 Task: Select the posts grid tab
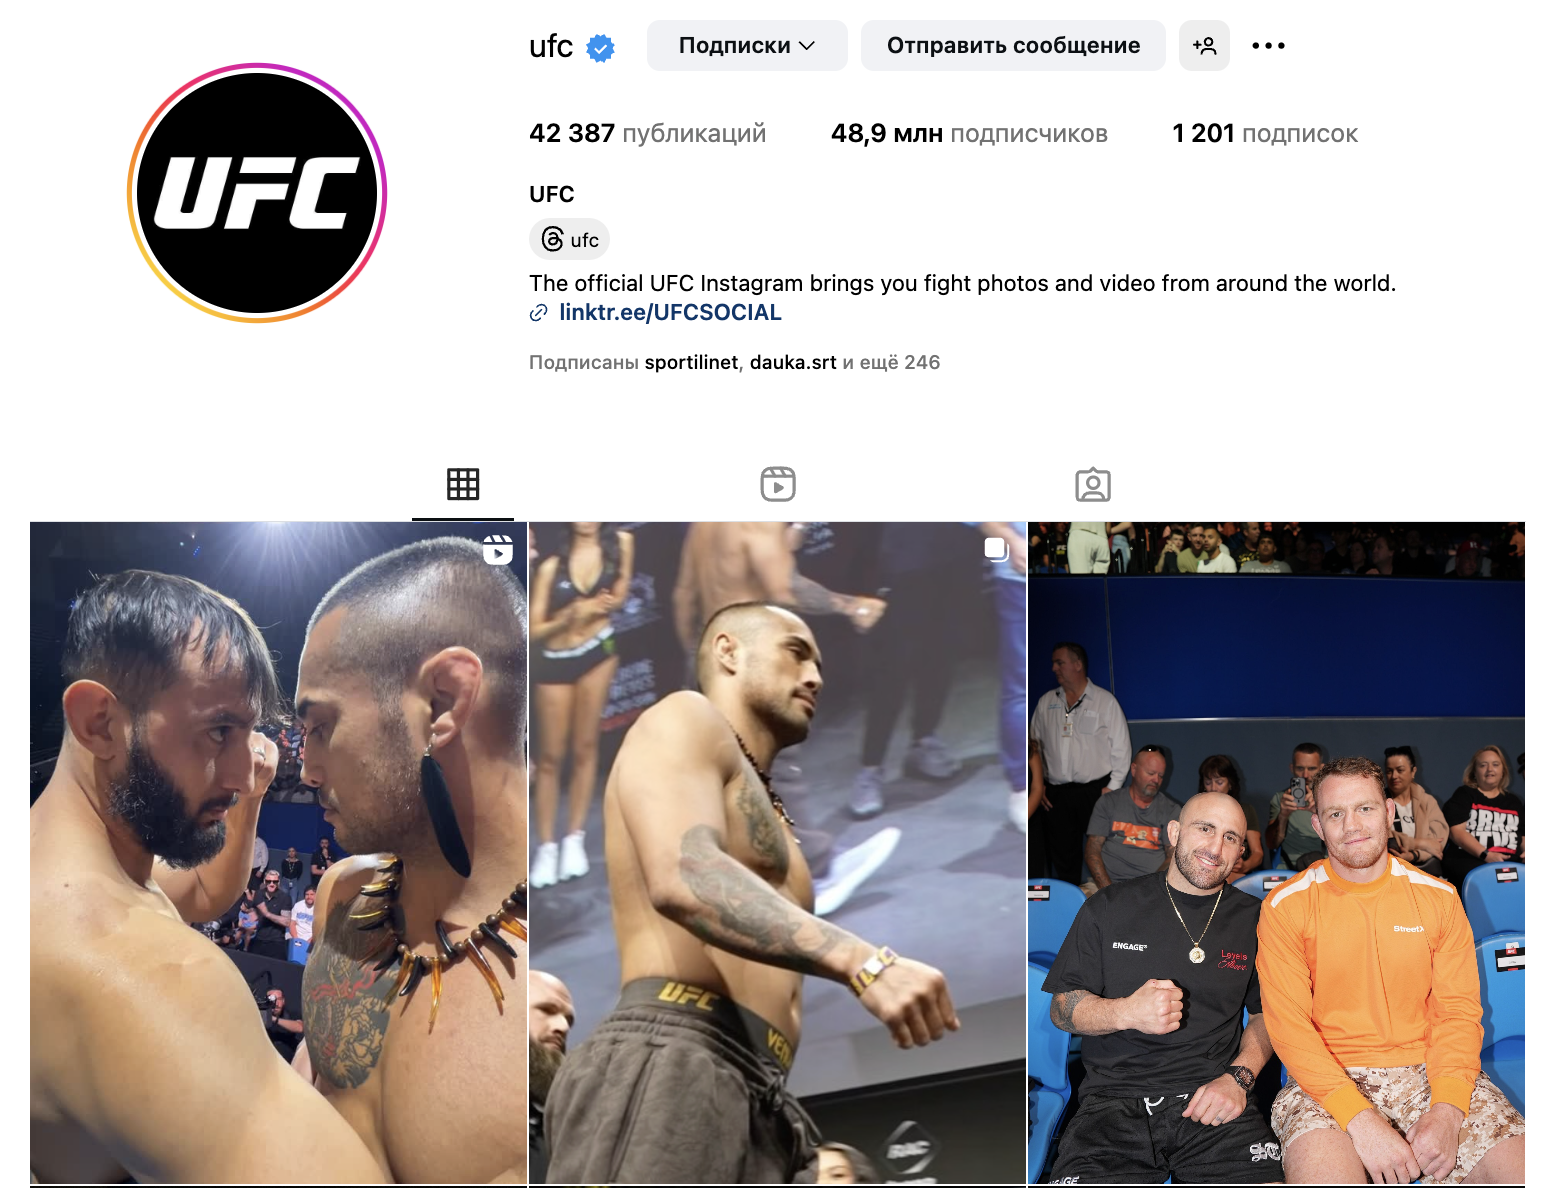[463, 485]
